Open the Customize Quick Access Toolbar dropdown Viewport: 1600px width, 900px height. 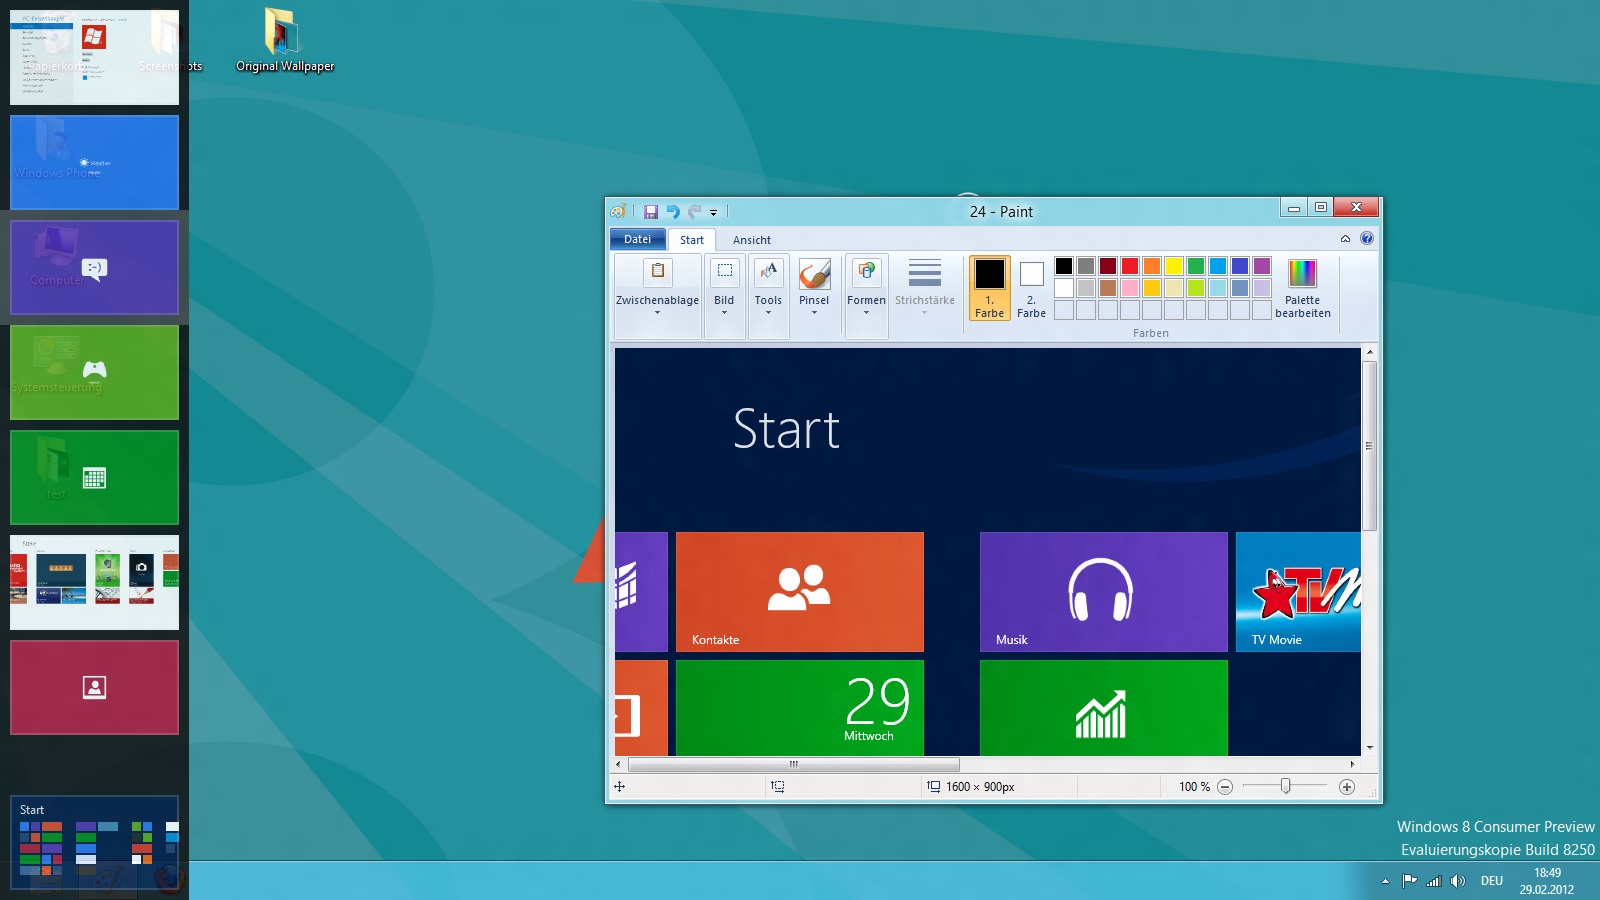click(713, 212)
